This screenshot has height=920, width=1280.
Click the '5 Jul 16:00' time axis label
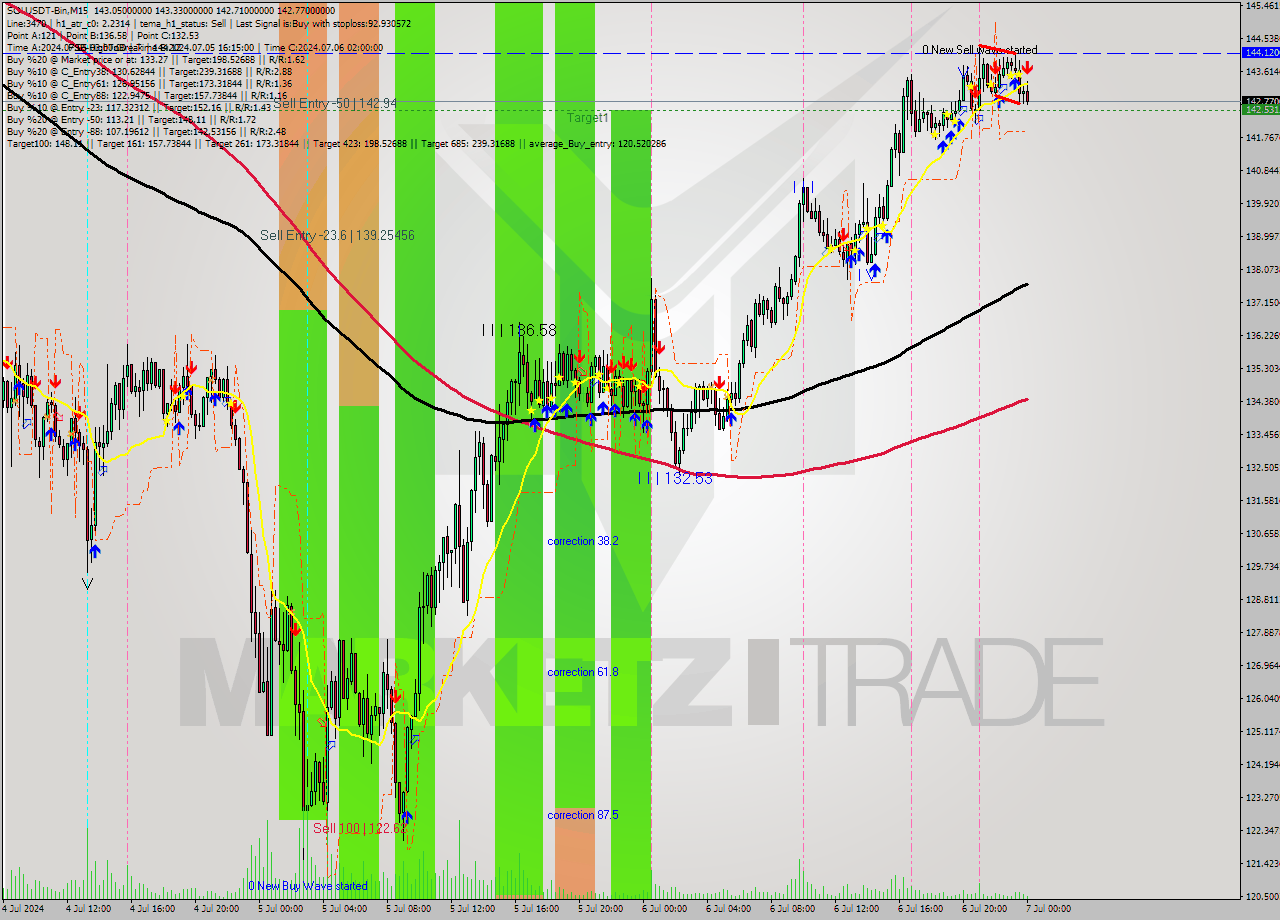point(536,909)
